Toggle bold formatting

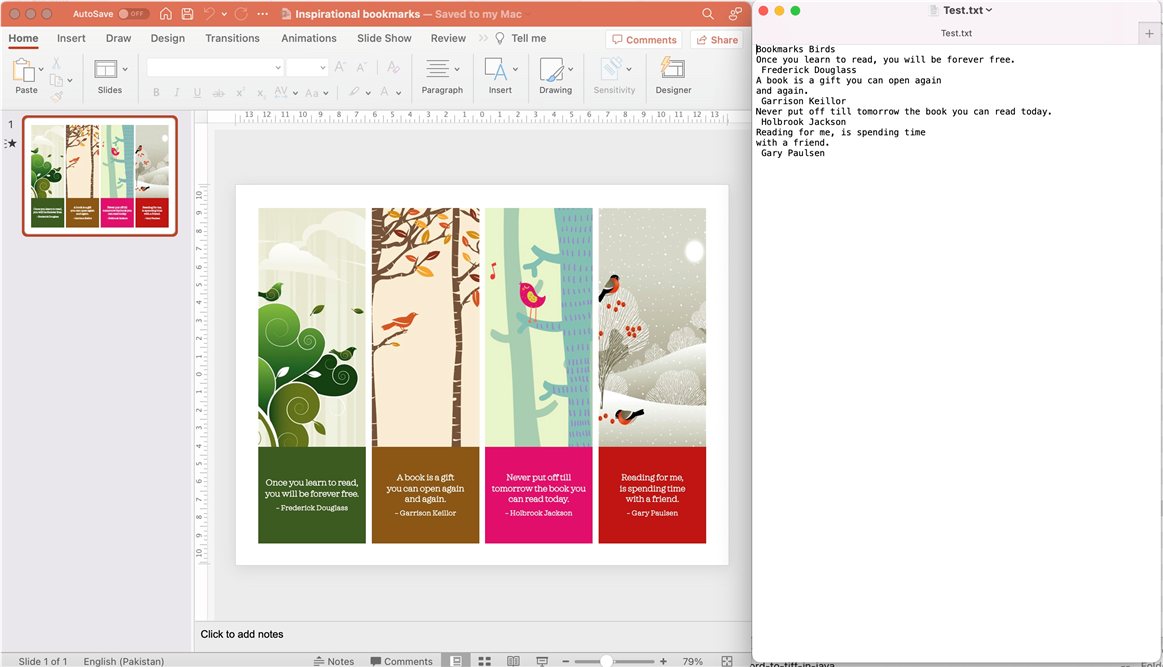pos(155,91)
